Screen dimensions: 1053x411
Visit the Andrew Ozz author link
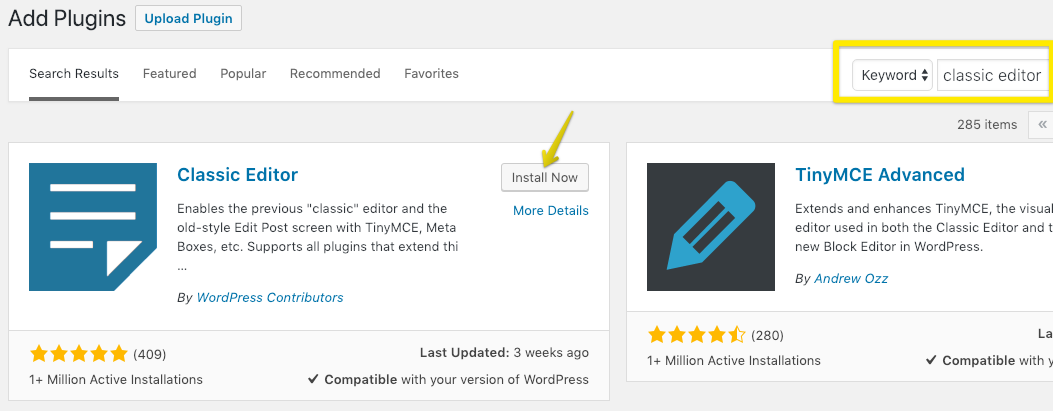click(x=850, y=279)
